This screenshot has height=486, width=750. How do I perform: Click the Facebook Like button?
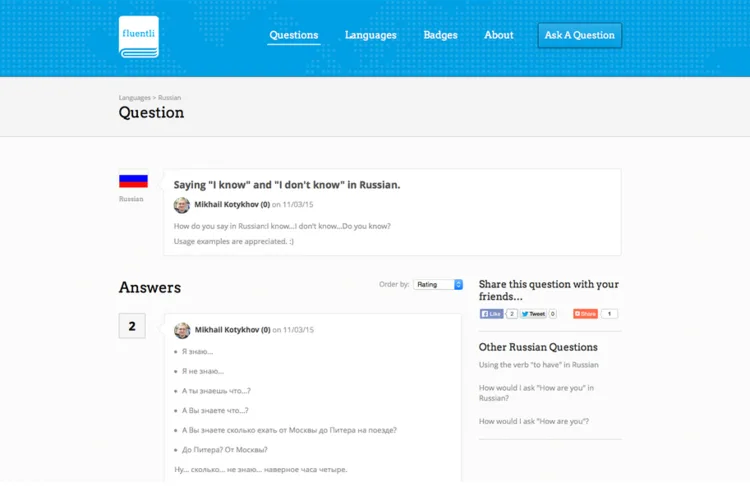(491, 314)
